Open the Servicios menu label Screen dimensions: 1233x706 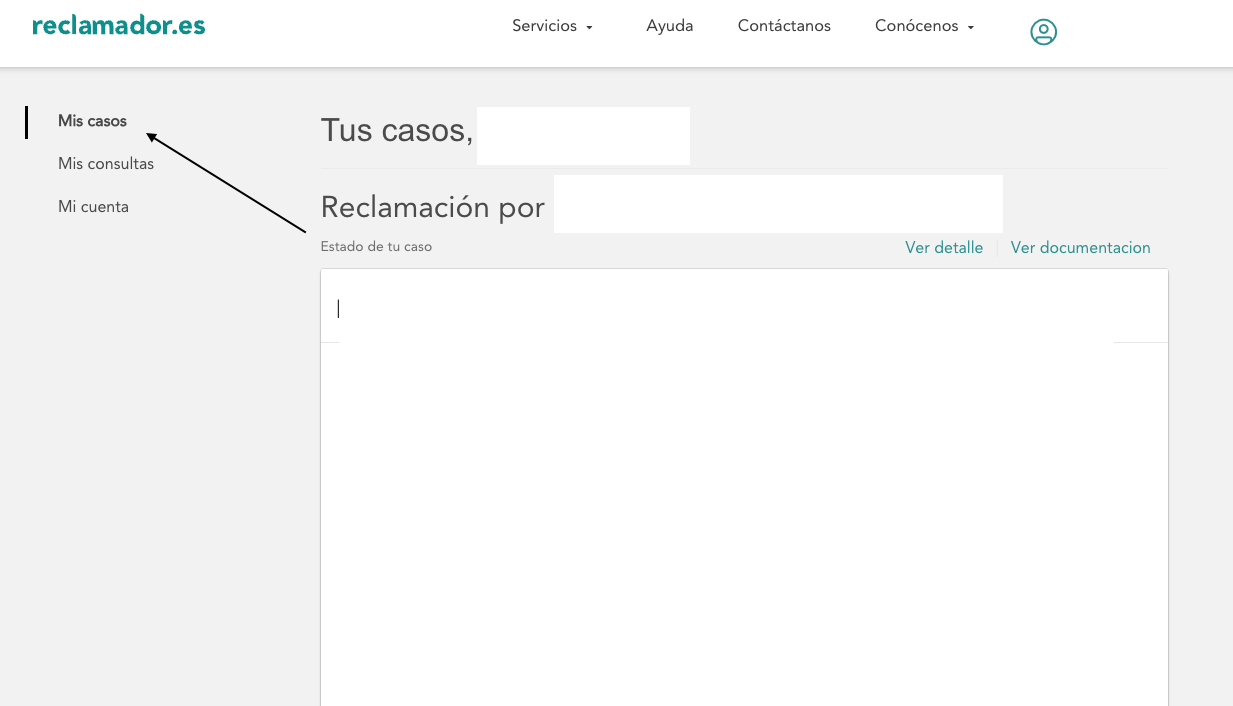[544, 26]
